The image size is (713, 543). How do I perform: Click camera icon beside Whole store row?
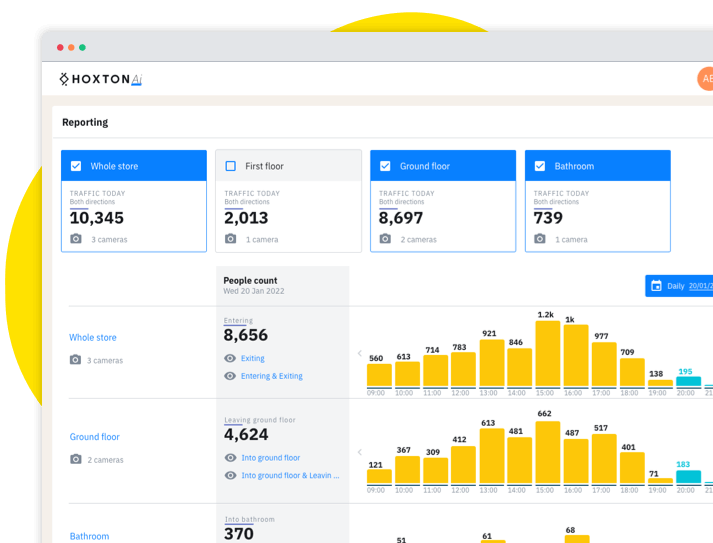coord(75,360)
